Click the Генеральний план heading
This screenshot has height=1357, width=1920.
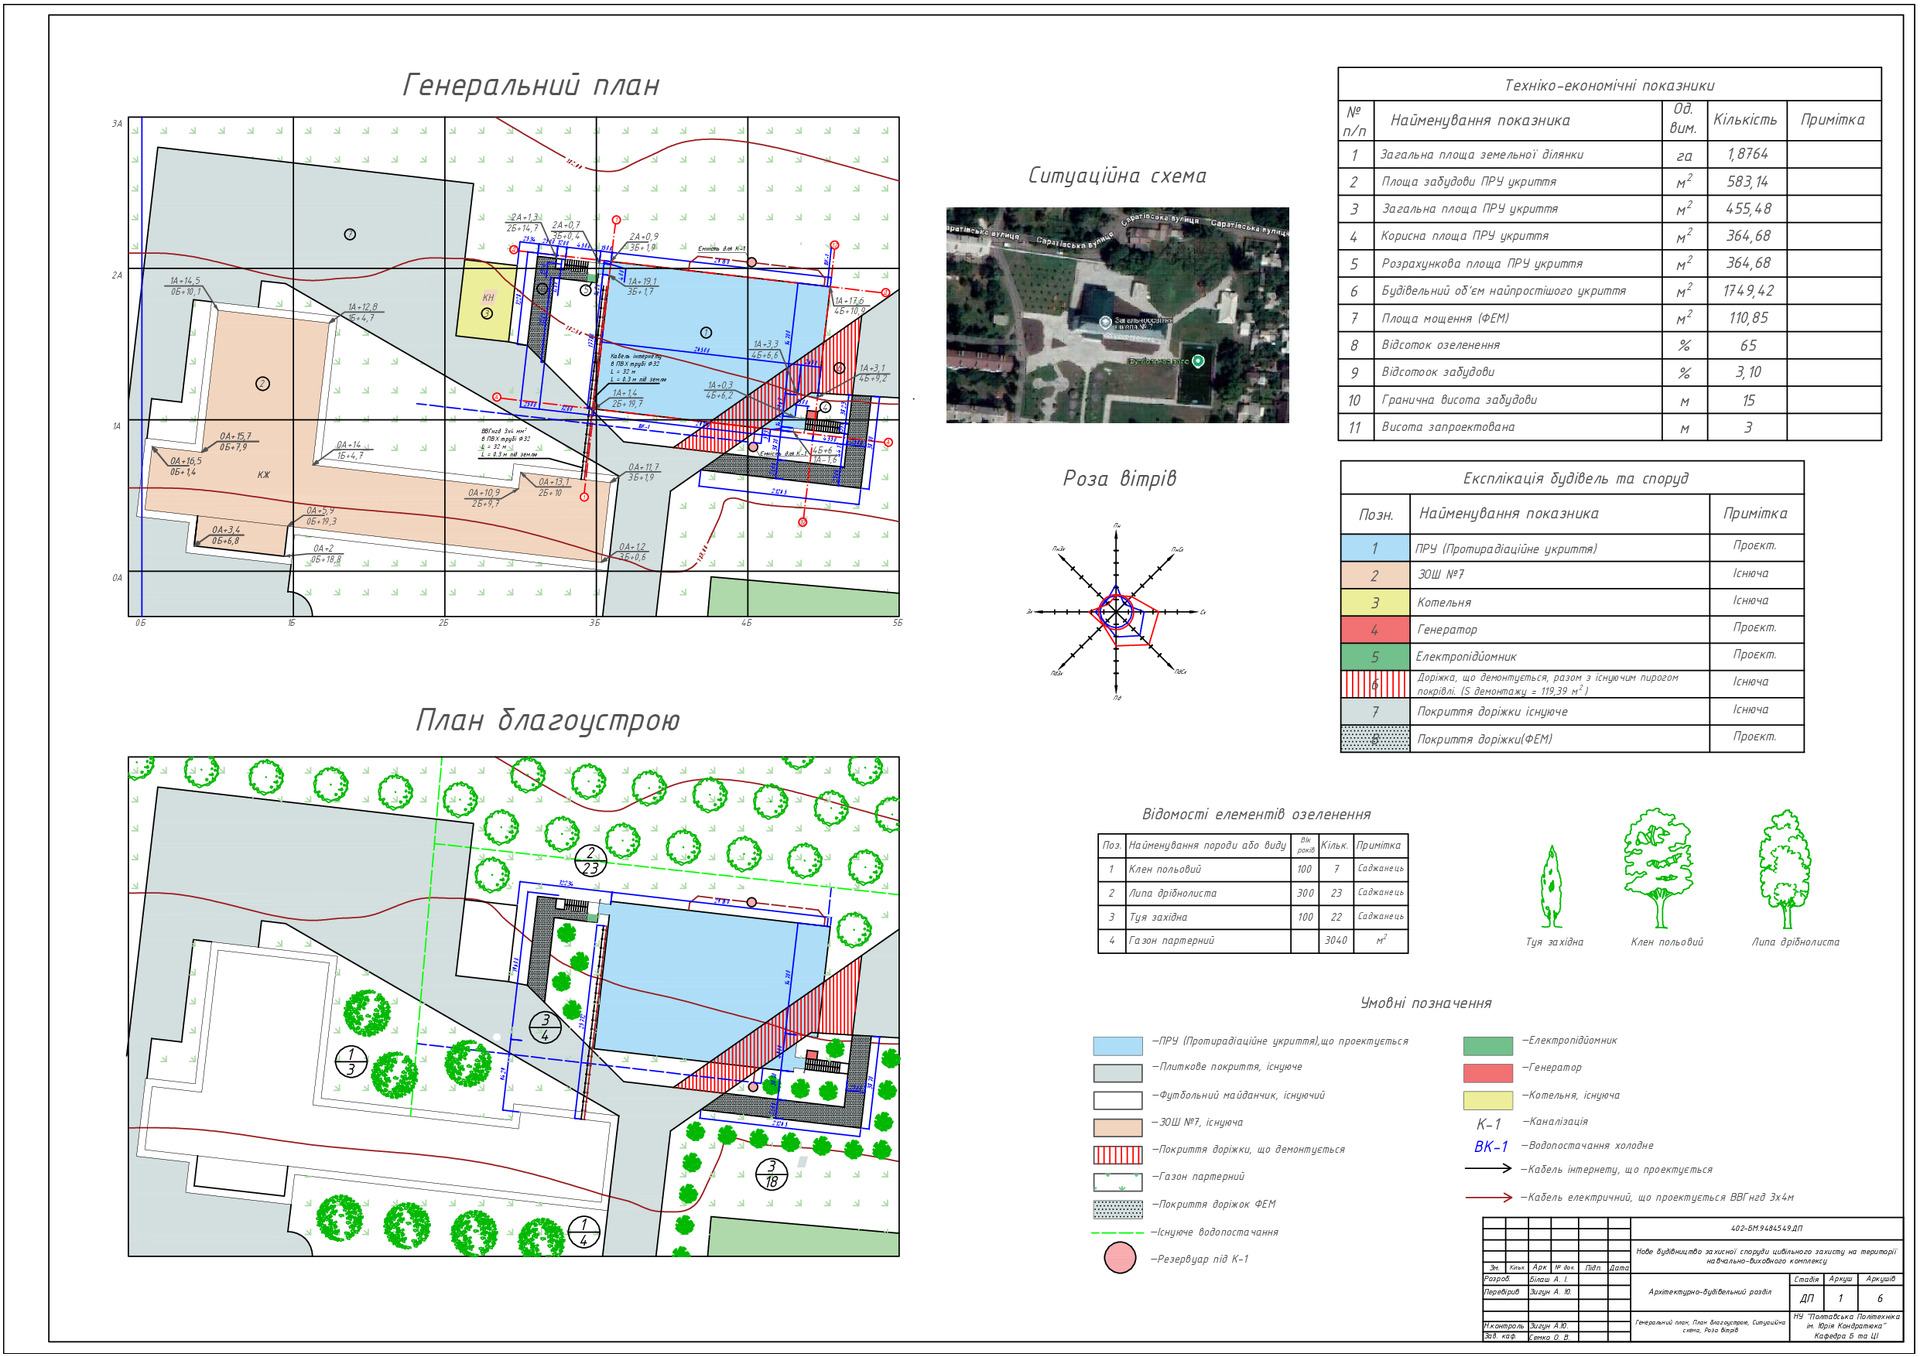tap(531, 85)
